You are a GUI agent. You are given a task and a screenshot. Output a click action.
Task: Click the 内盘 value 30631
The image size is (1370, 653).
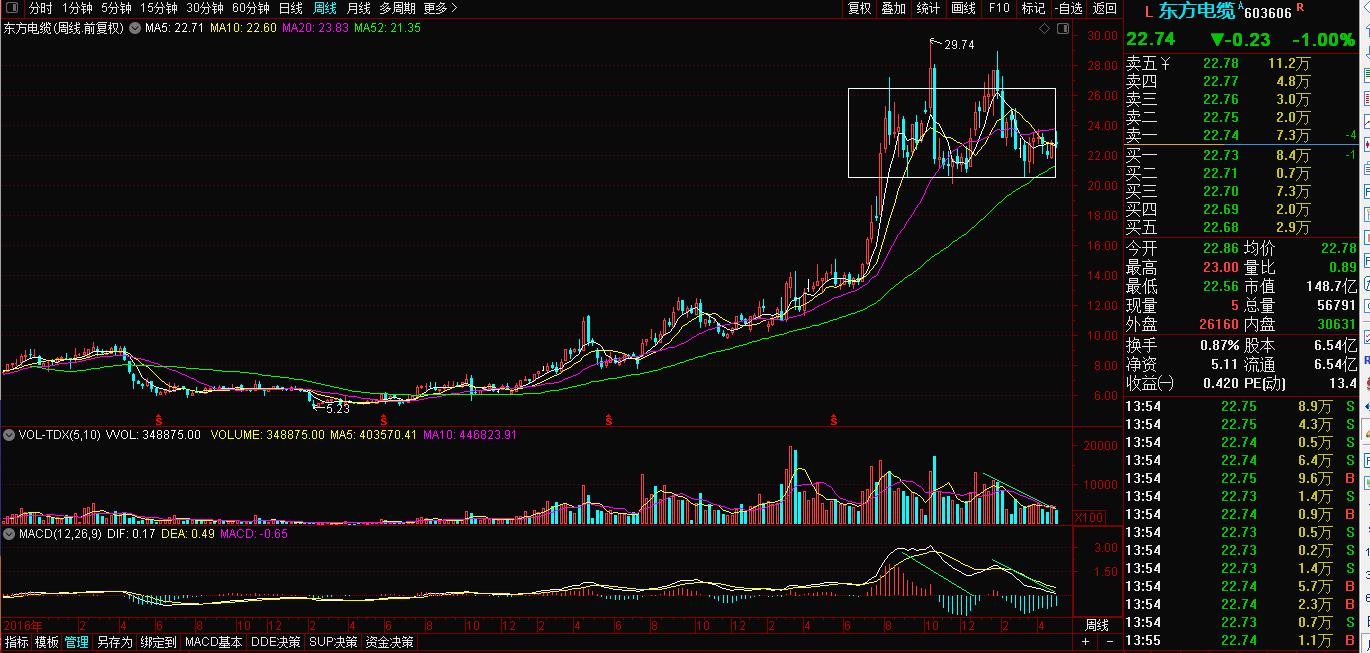click(x=1335, y=324)
